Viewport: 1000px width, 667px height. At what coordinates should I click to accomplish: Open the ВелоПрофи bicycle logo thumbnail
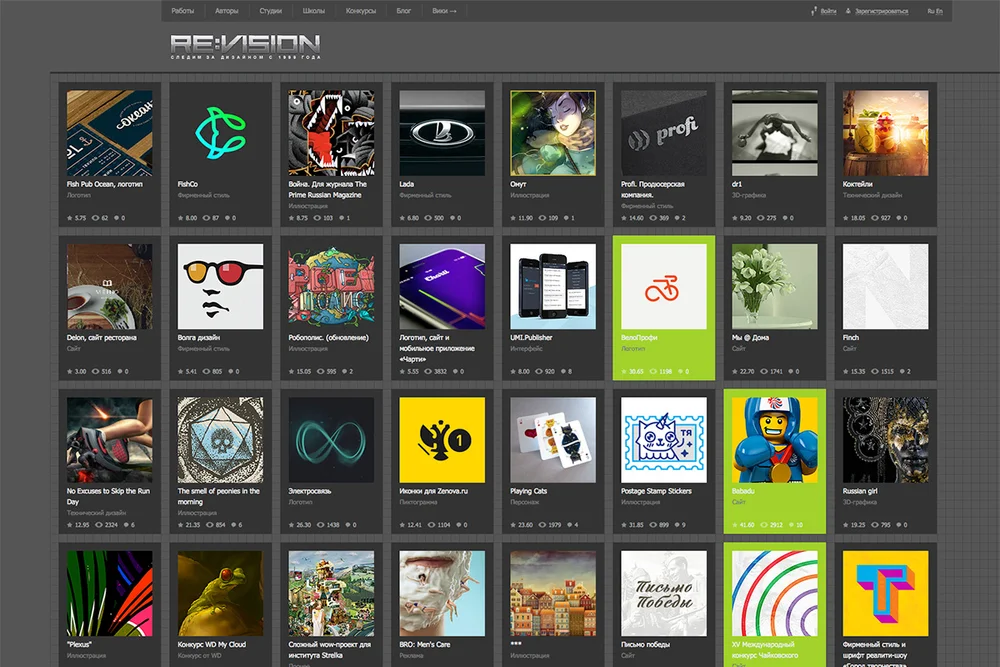(x=664, y=286)
